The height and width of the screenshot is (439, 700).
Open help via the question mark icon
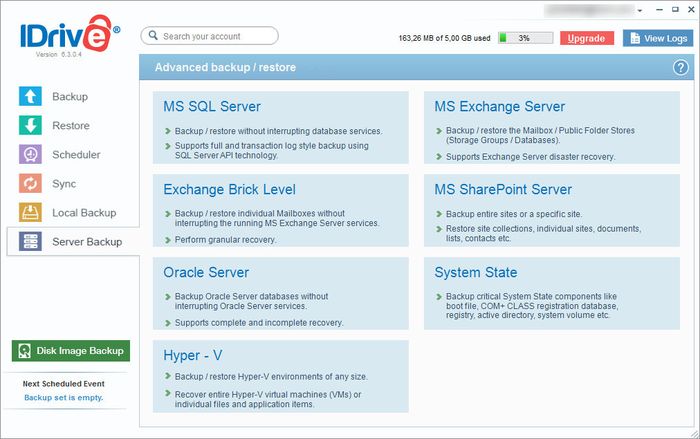pos(680,67)
